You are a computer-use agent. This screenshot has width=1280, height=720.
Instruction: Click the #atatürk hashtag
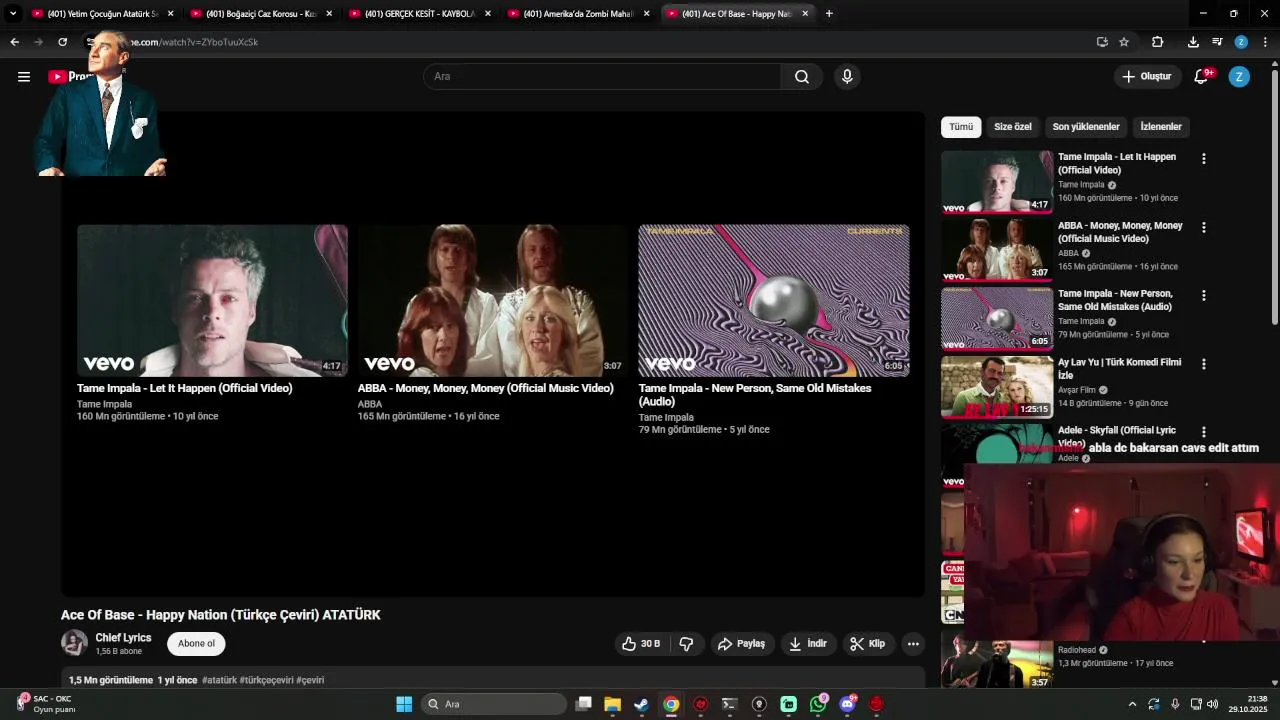click(x=219, y=680)
